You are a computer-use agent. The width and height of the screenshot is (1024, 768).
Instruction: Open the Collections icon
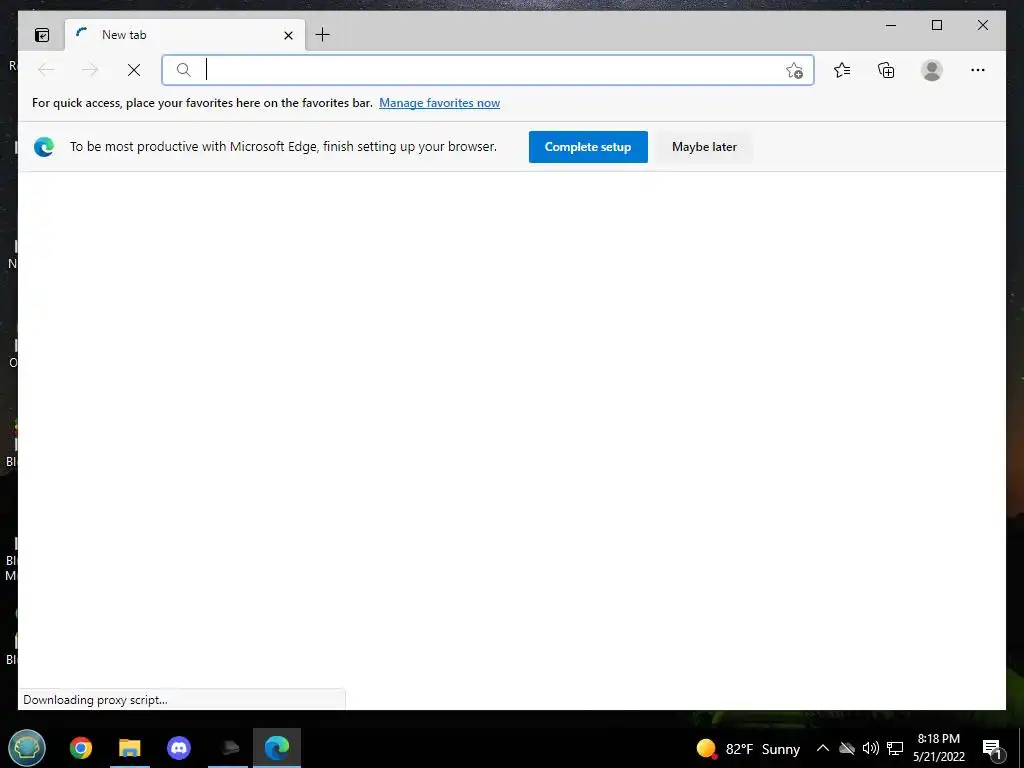pyautogui.click(x=886, y=70)
